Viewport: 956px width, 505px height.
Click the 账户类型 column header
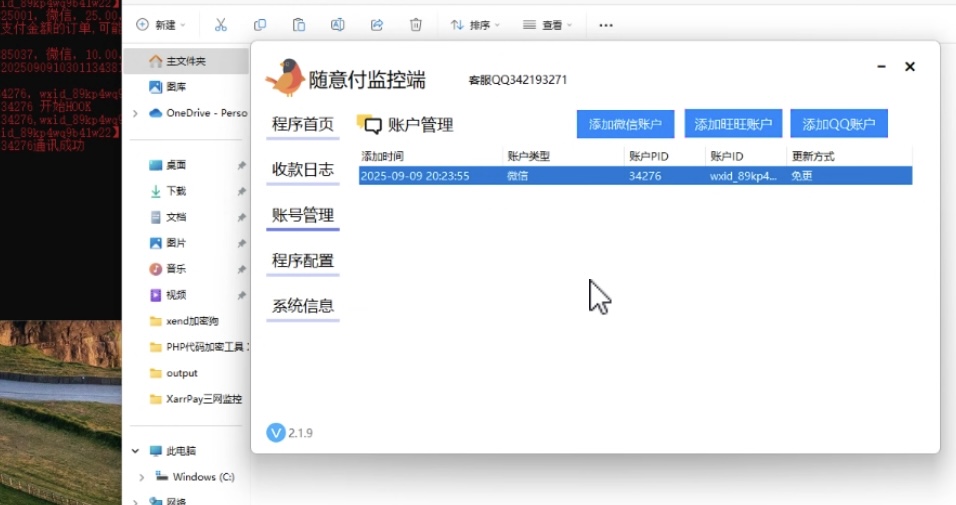point(564,157)
